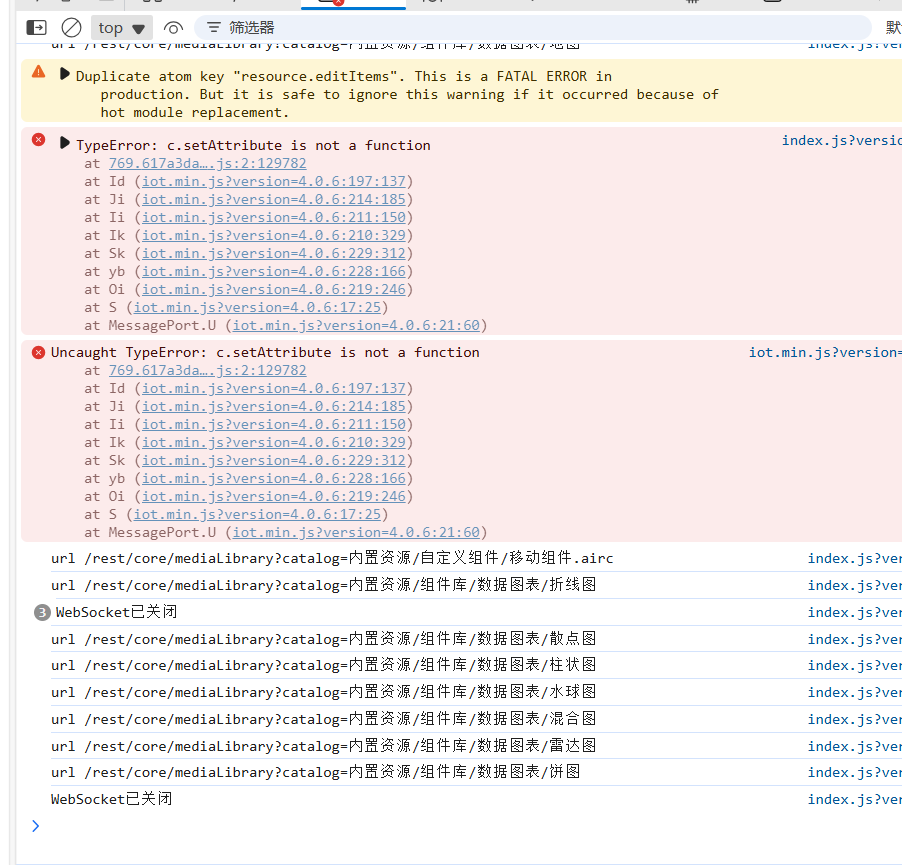The width and height of the screenshot is (902, 865).
Task: Select log line ending 数据图表/饼图
Action: (x=315, y=772)
